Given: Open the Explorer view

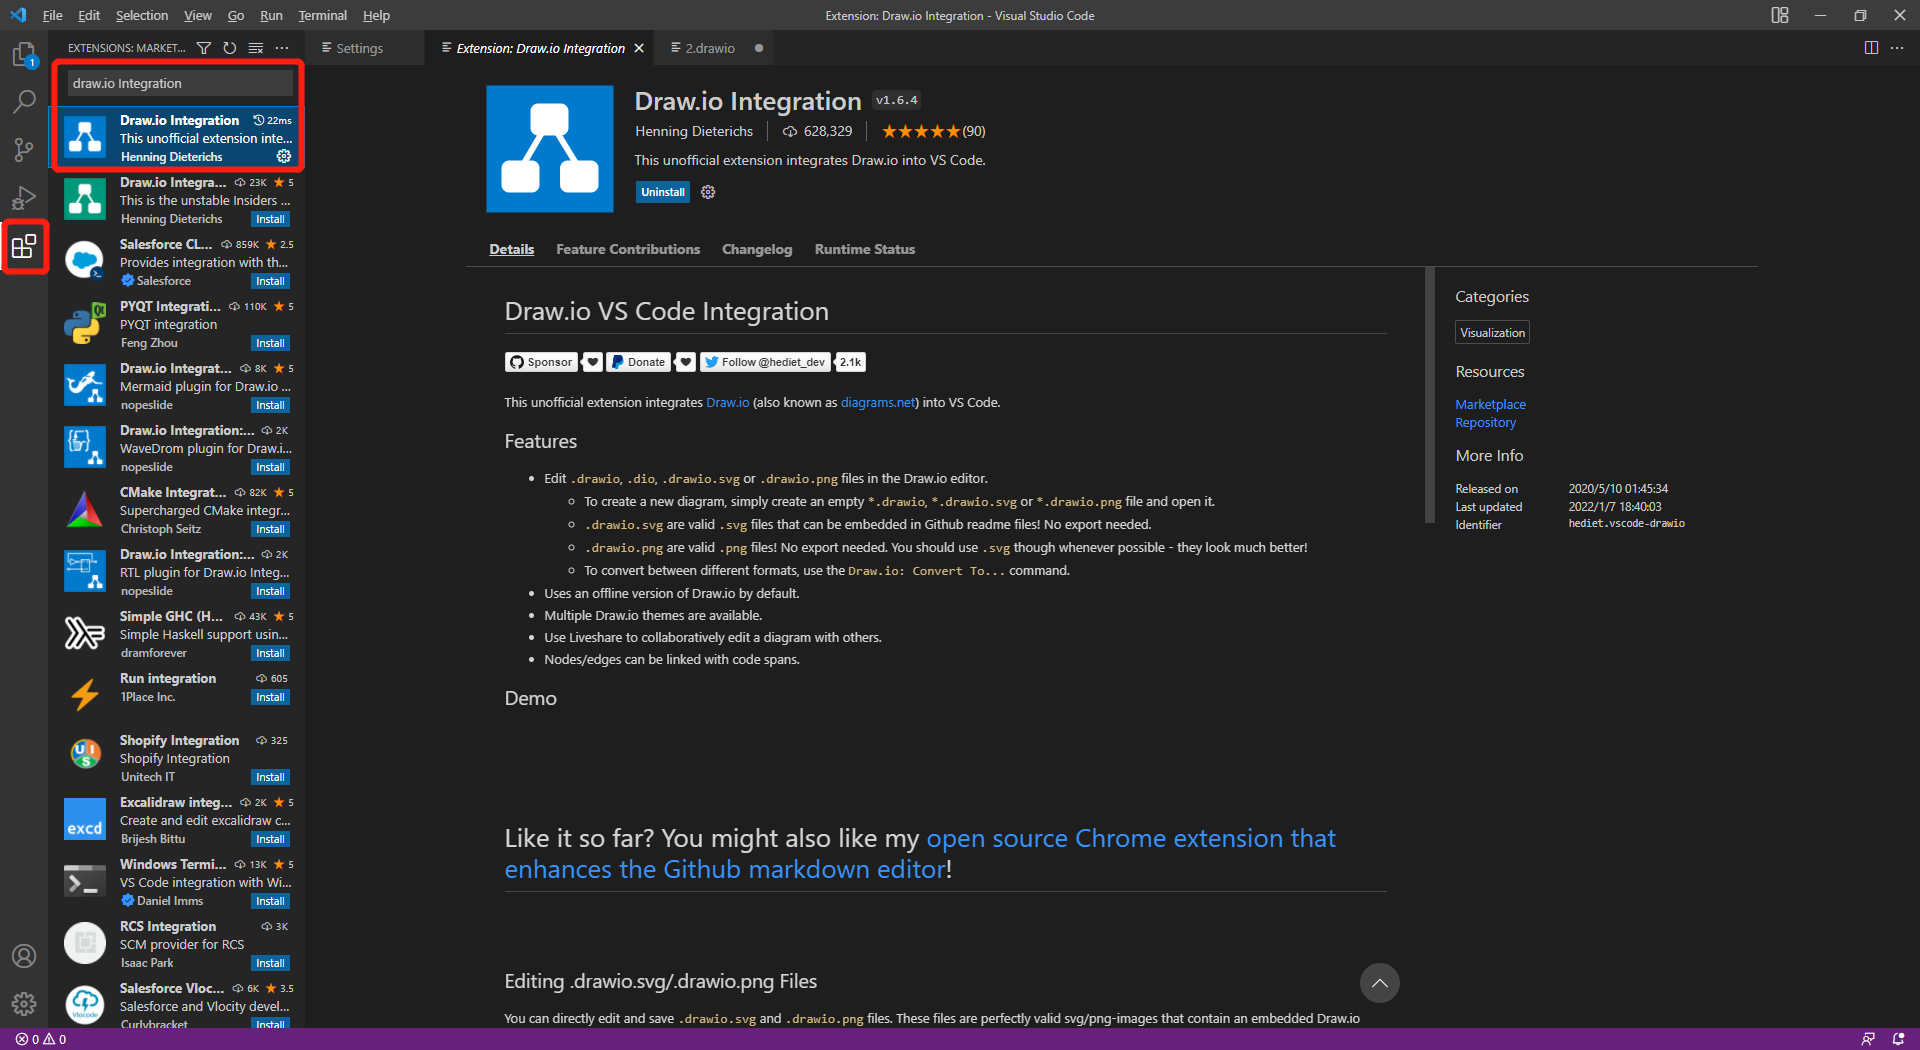Looking at the screenshot, I should [x=24, y=55].
